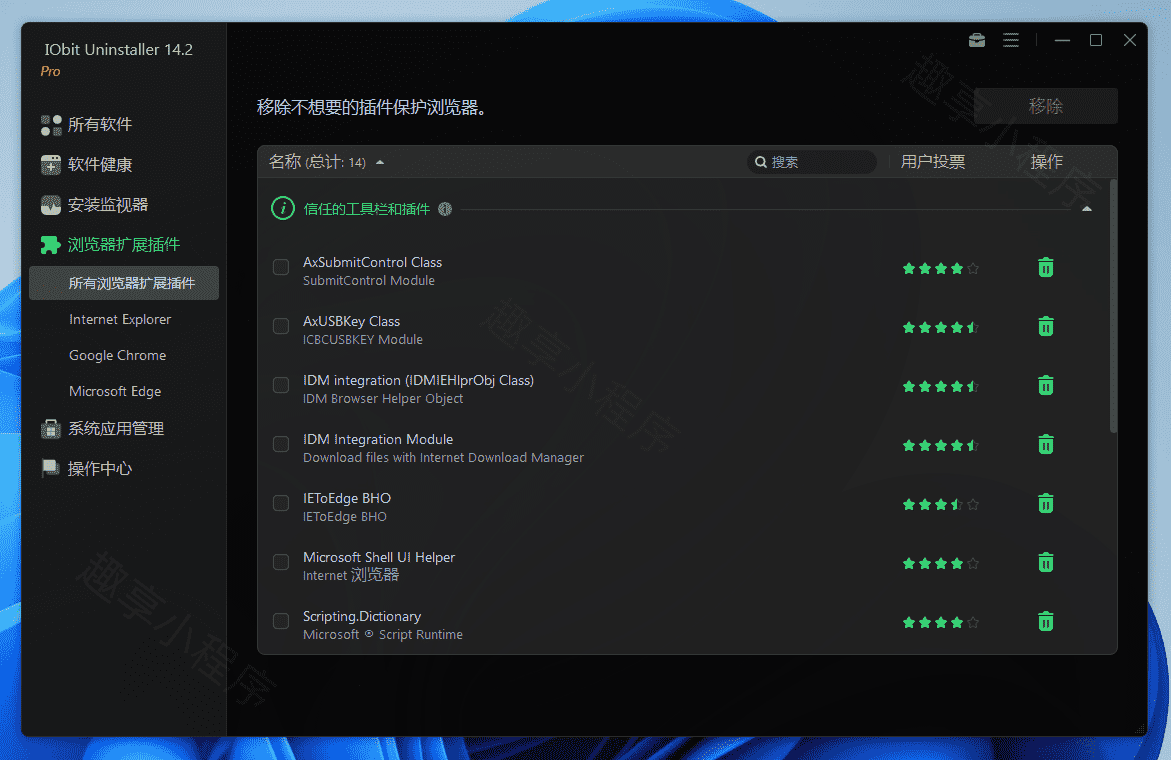This screenshot has width=1171, height=760.
Task: Focus the 搜索 input field
Action: [x=812, y=162]
